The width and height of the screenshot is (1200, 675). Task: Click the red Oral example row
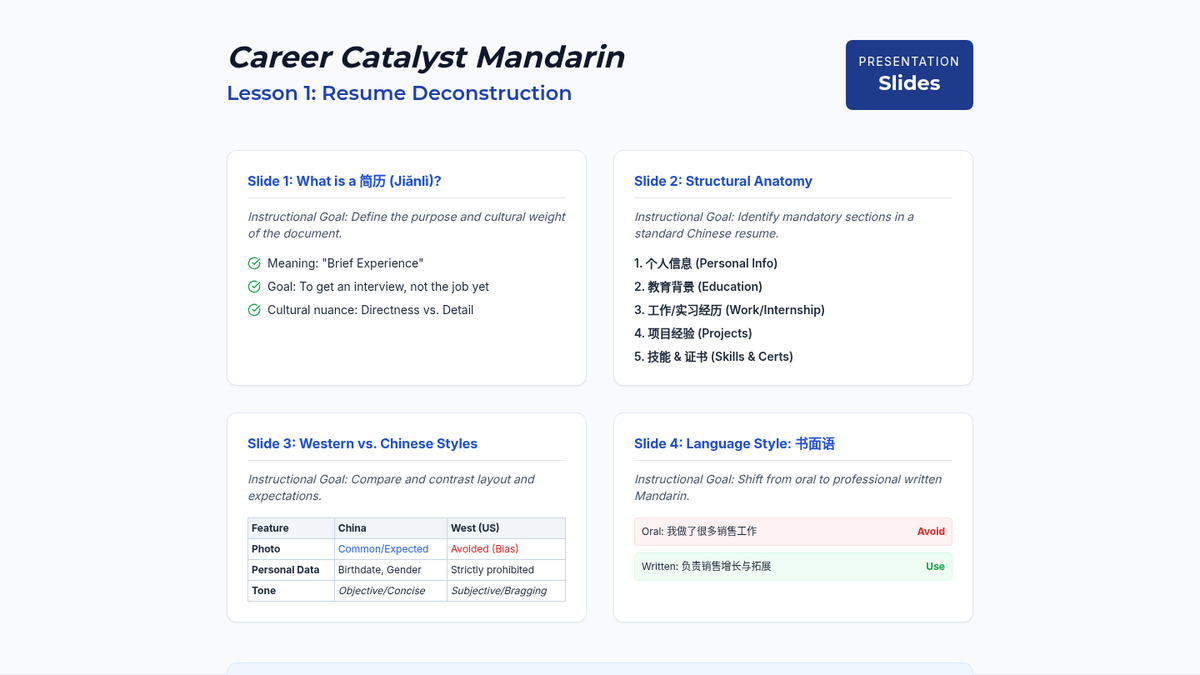[x=792, y=532]
